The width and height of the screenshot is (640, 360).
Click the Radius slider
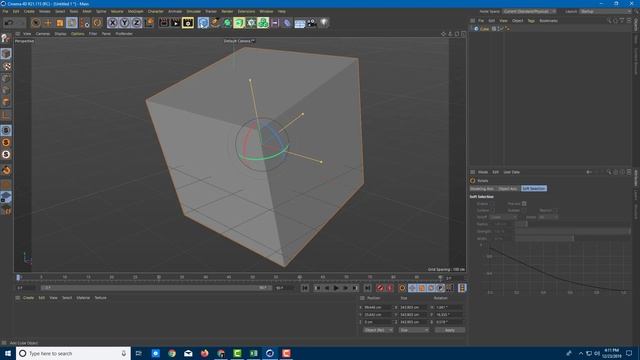tap(521, 224)
